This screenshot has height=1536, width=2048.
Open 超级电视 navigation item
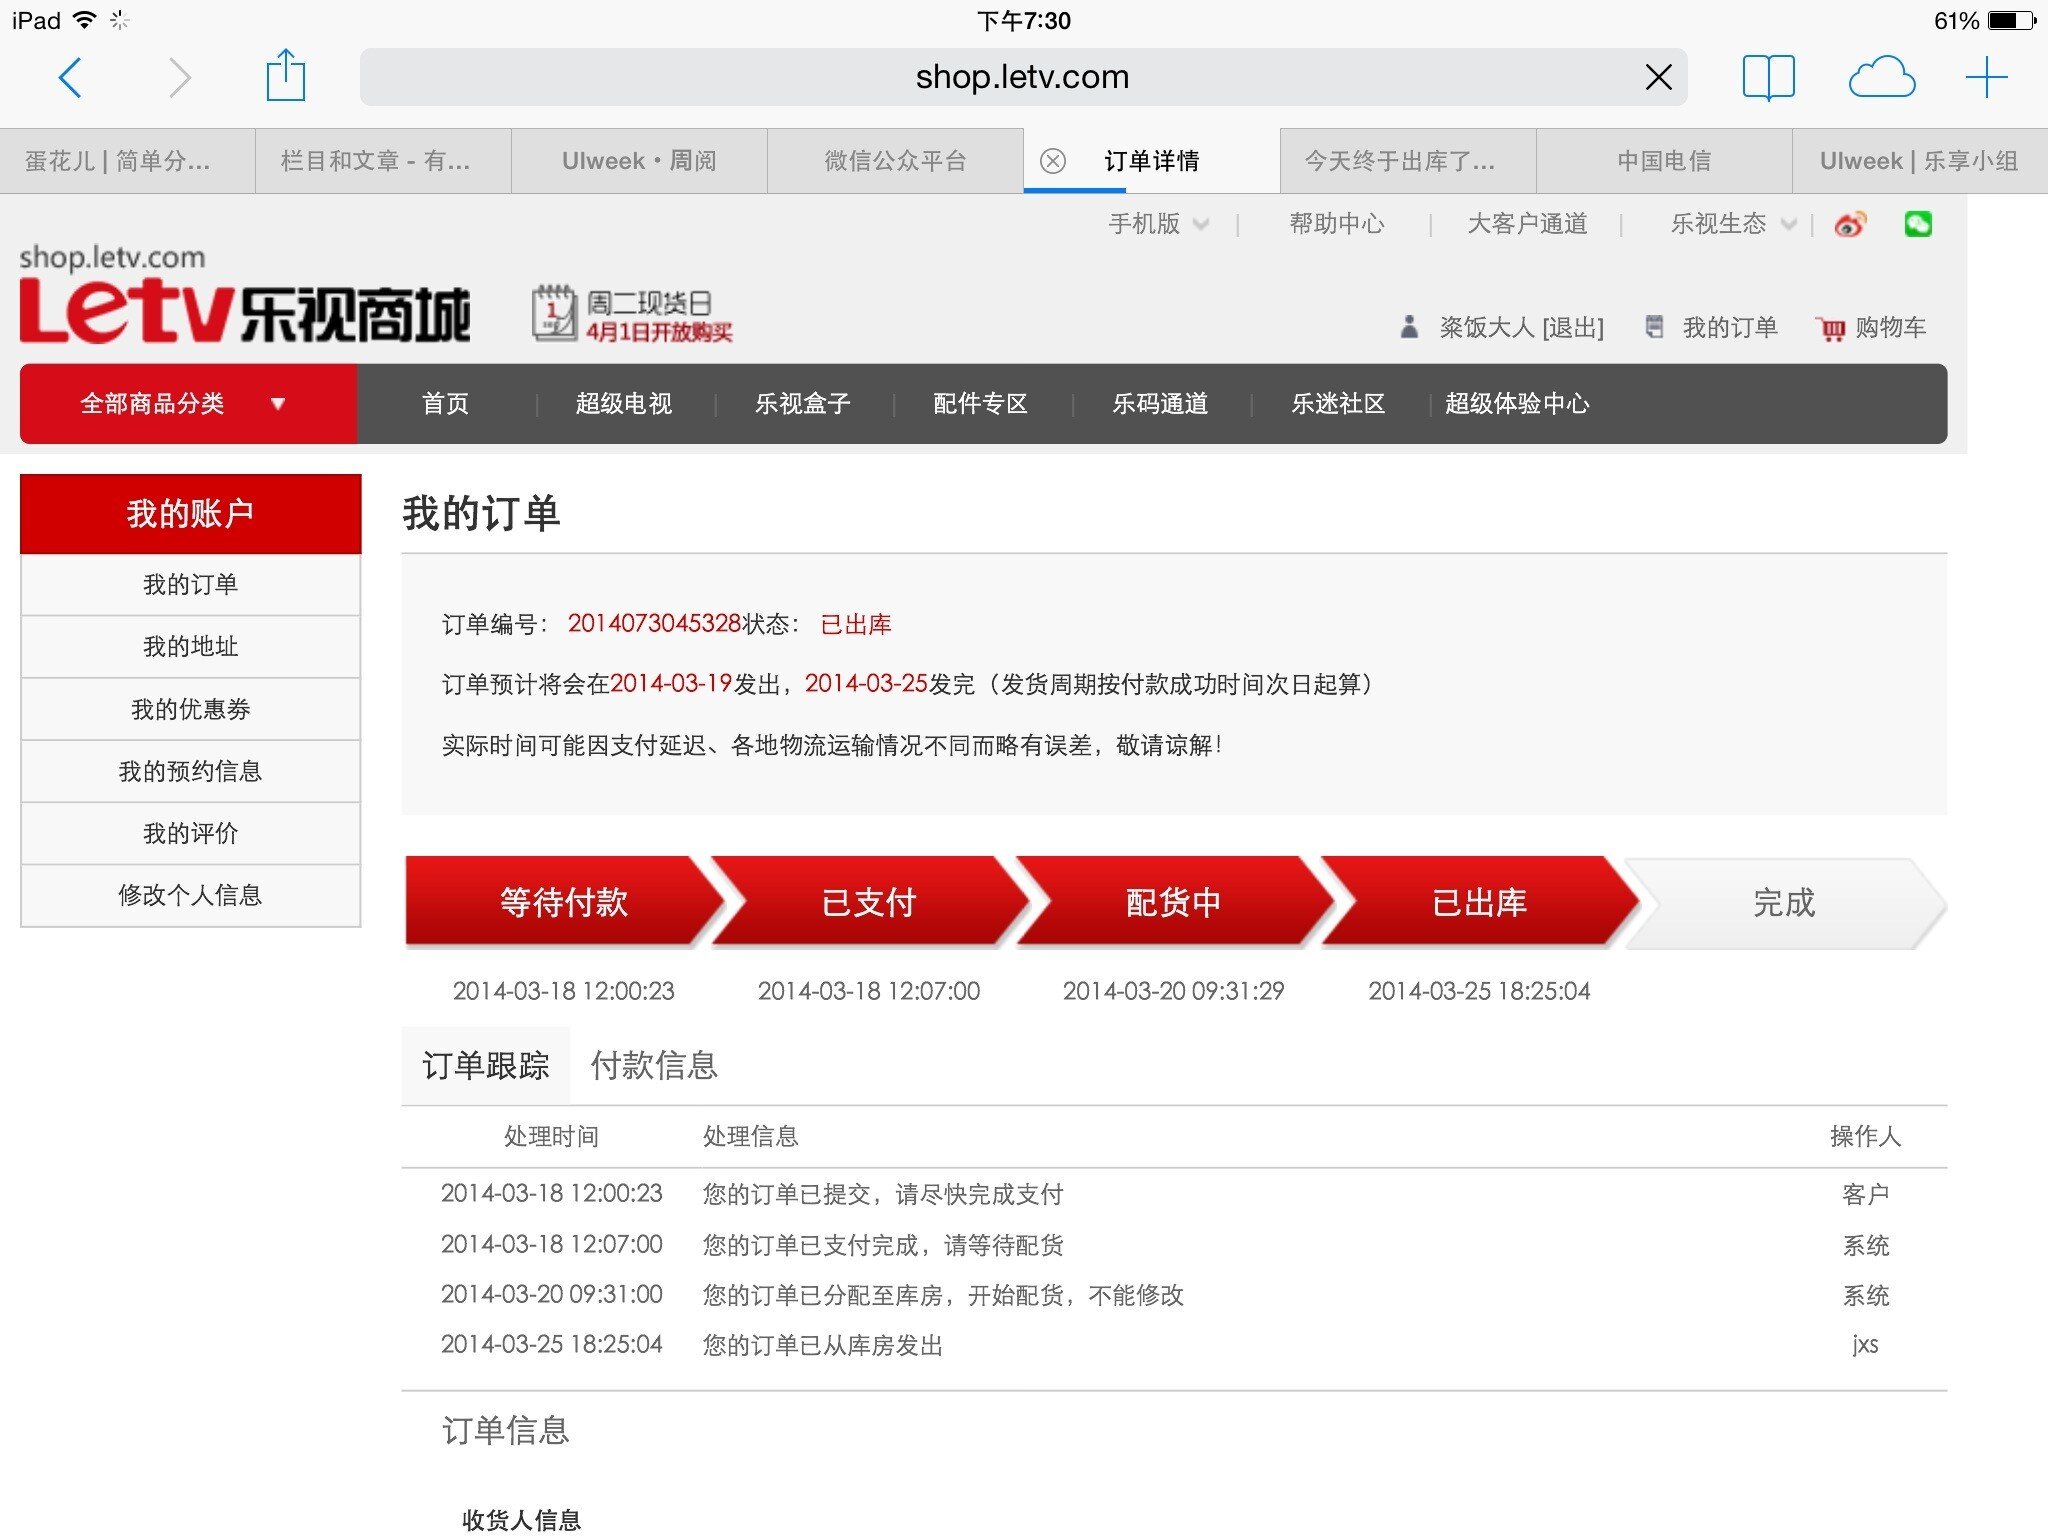(624, 404)
